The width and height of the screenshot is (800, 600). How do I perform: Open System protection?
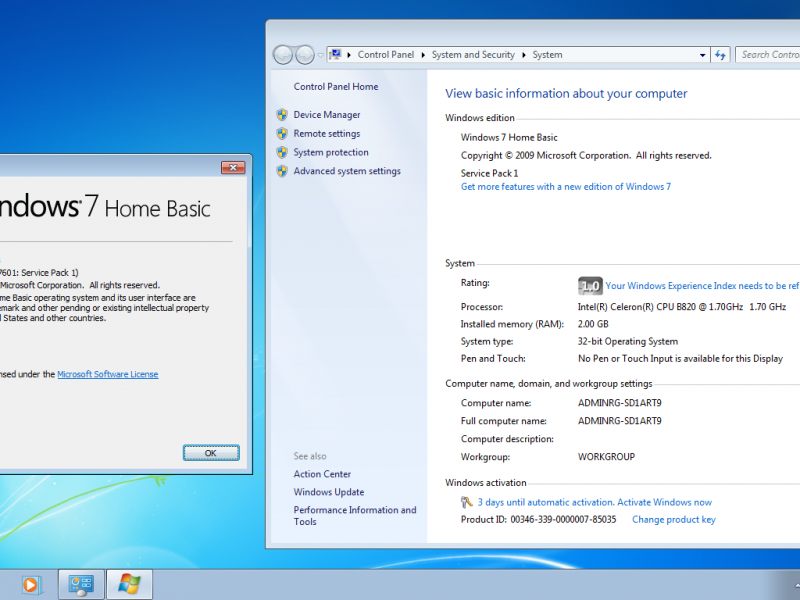[x=331, y=152]
